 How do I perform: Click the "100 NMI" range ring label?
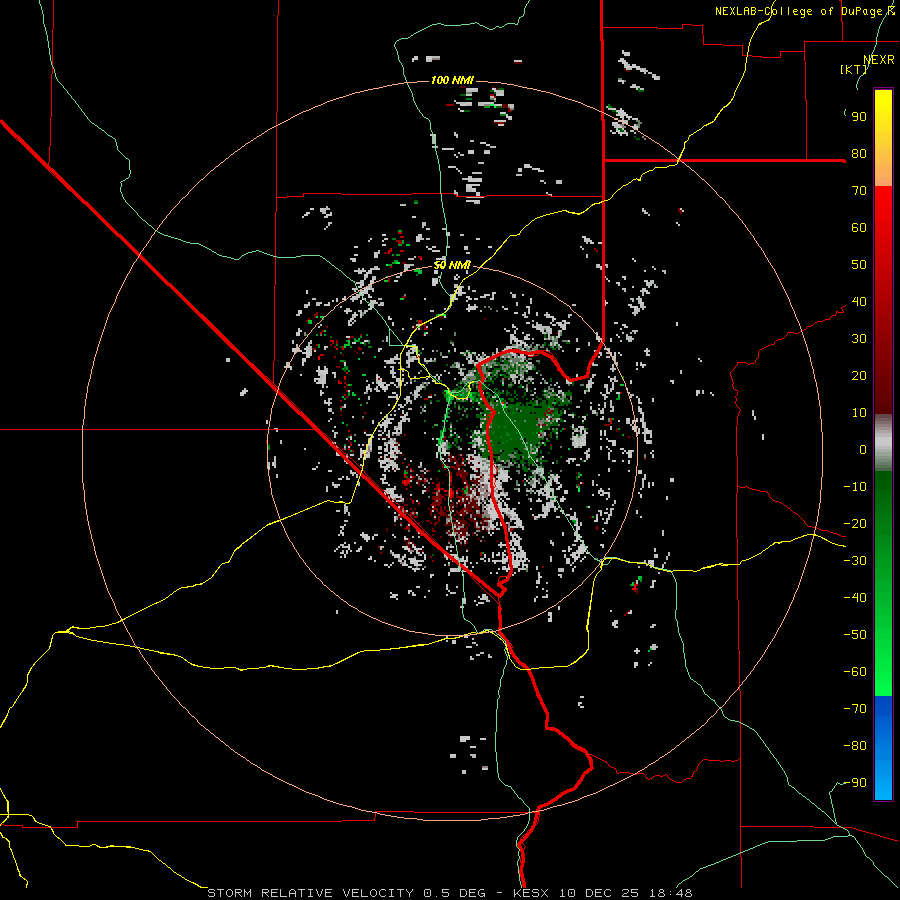point(452,80)
